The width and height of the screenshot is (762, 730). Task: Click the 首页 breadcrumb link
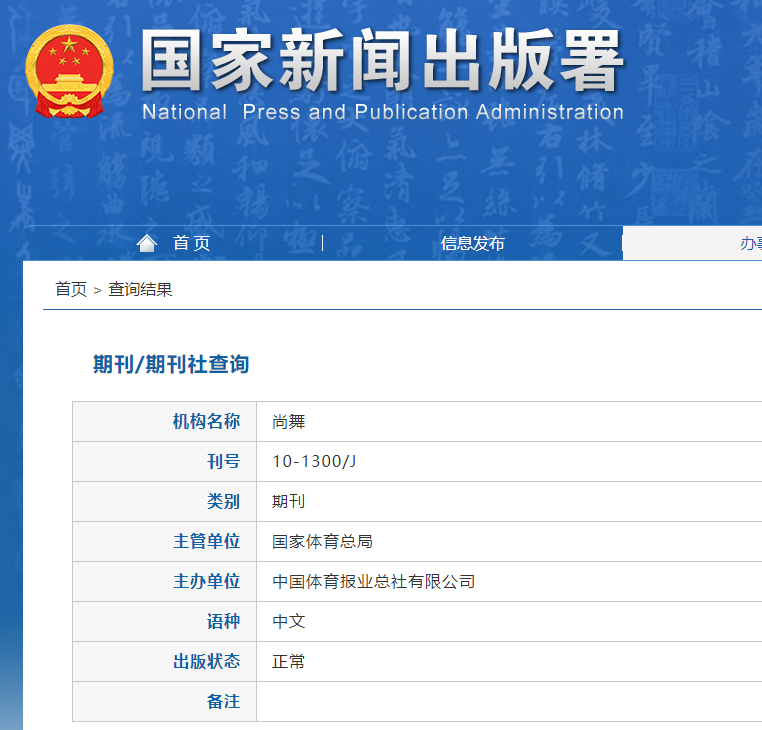pyautogui.click(x=70, y=289)
